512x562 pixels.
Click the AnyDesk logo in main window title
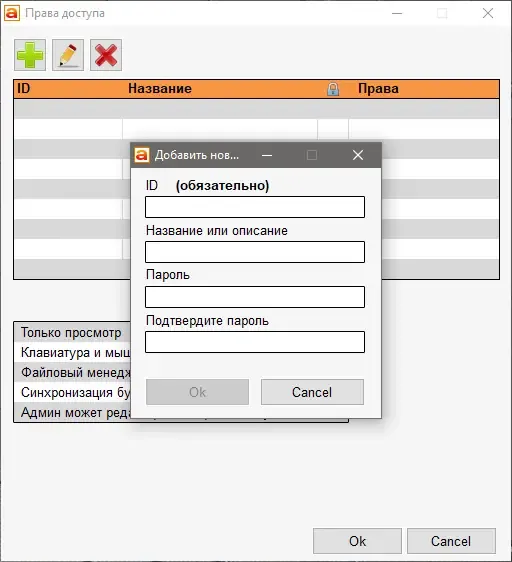(12, 13)
